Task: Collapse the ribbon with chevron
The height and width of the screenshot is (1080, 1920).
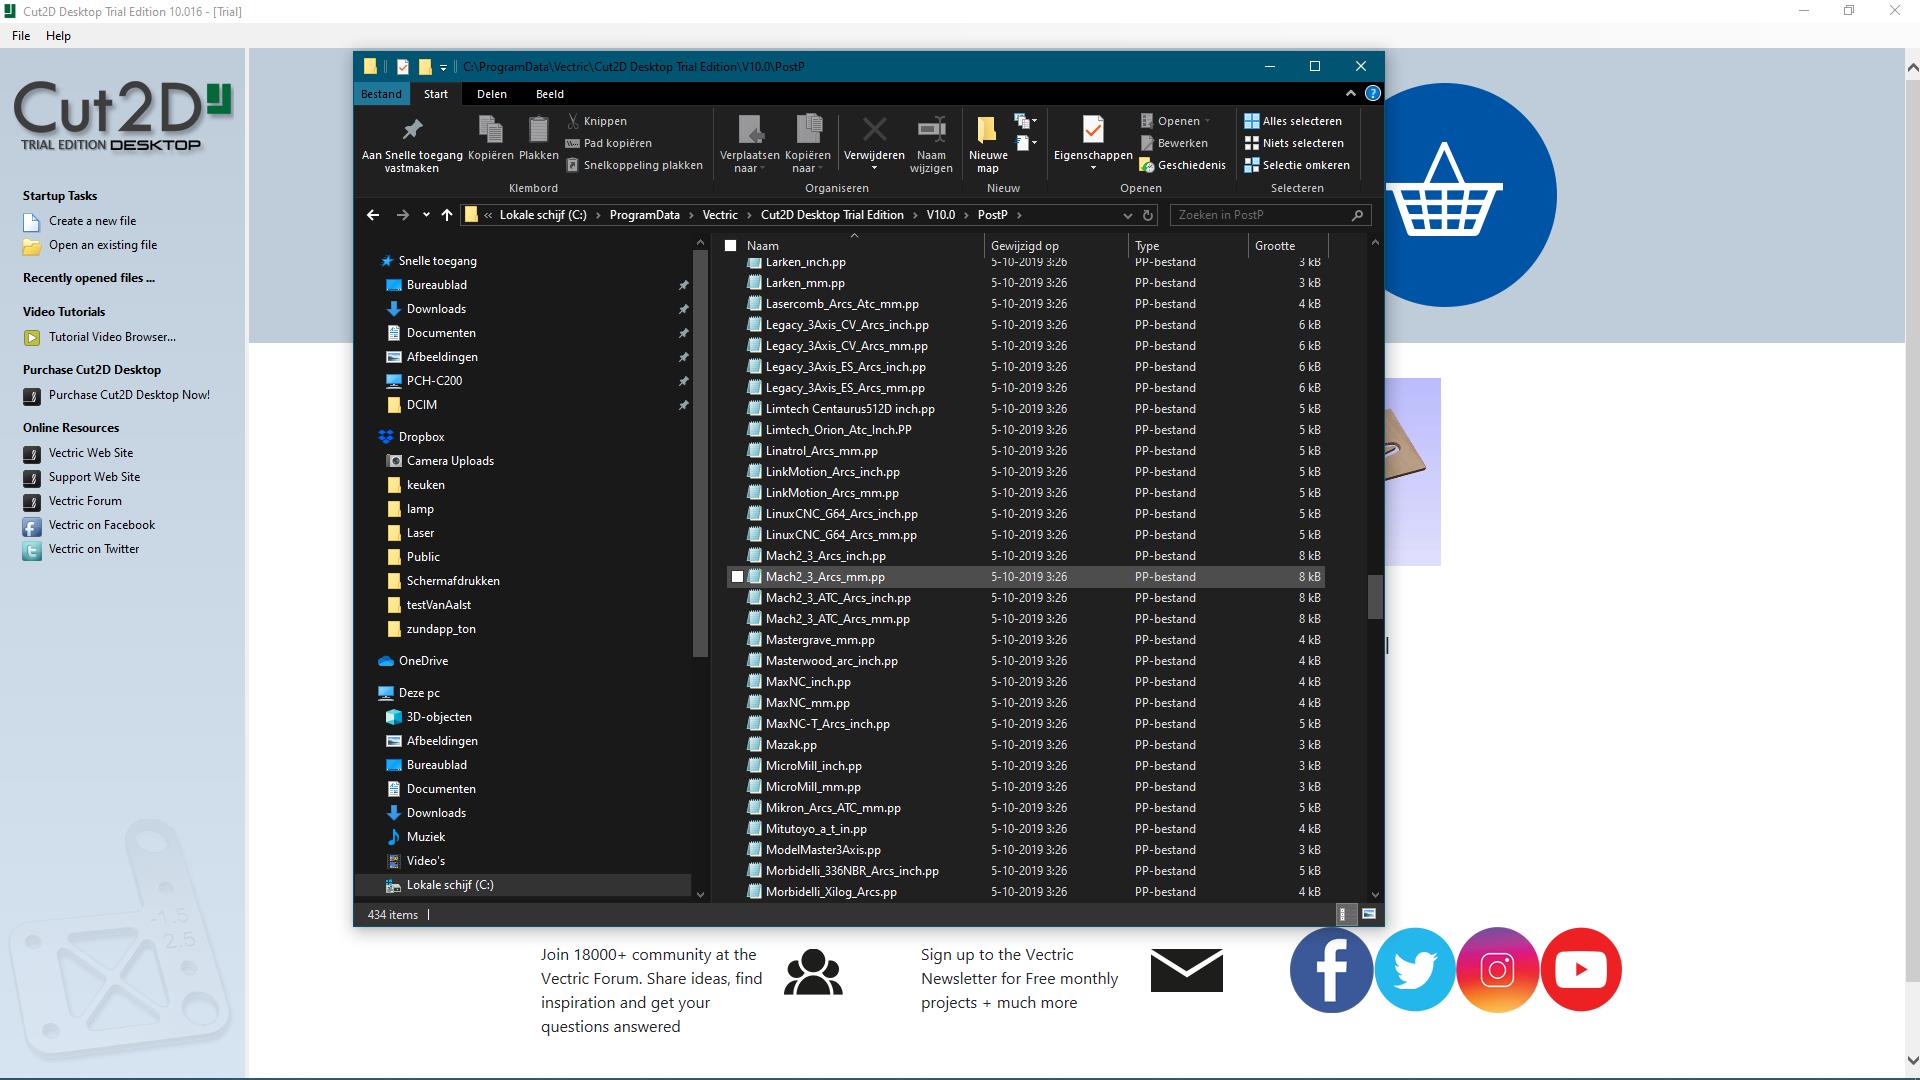Action: [1350, 93]
